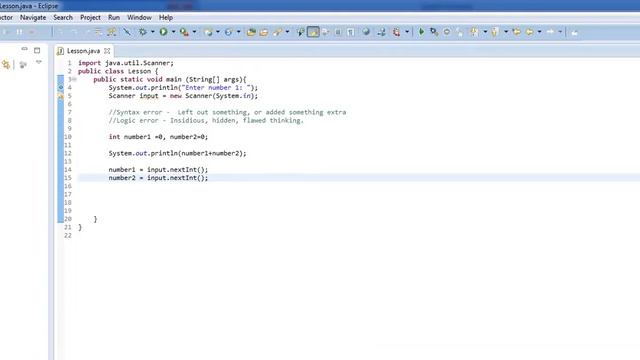Toggle the Breadcrumb icon in toolbar

point(300,32)
